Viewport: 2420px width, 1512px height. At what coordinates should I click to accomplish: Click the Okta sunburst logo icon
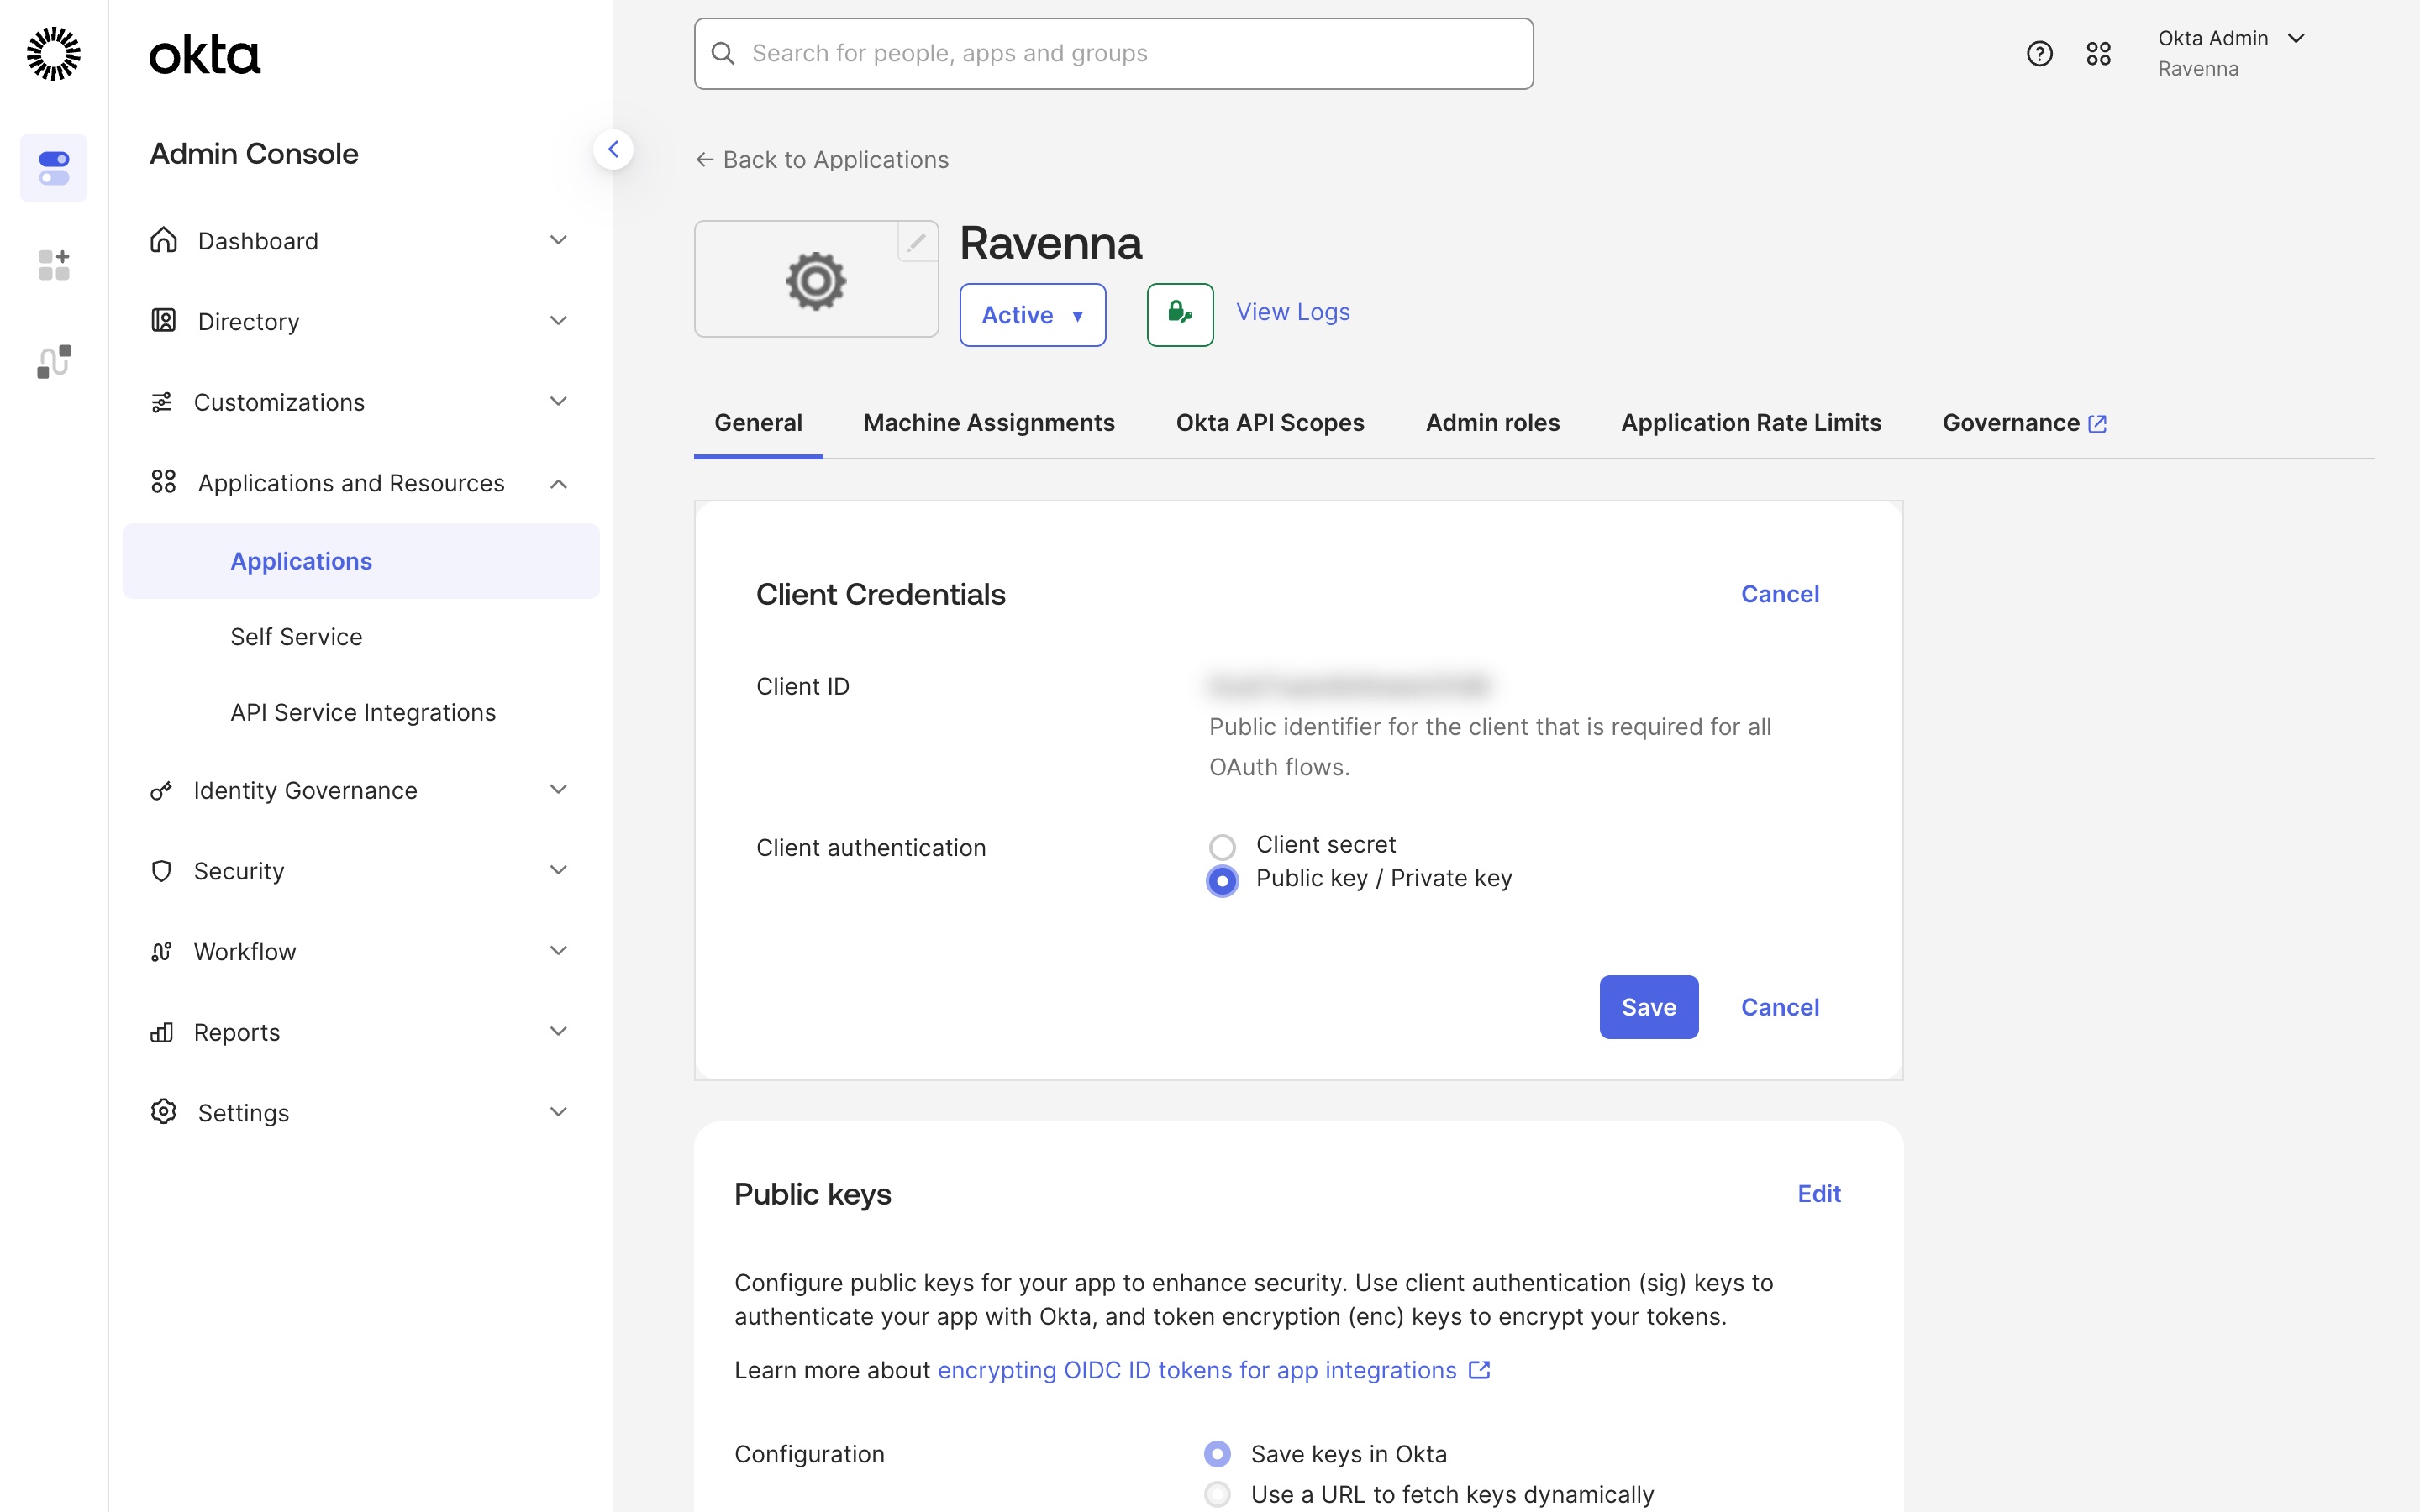[x=53, y=54]
